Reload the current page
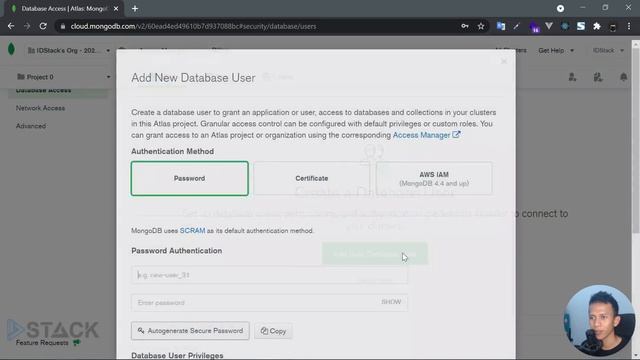 [43, 26]
